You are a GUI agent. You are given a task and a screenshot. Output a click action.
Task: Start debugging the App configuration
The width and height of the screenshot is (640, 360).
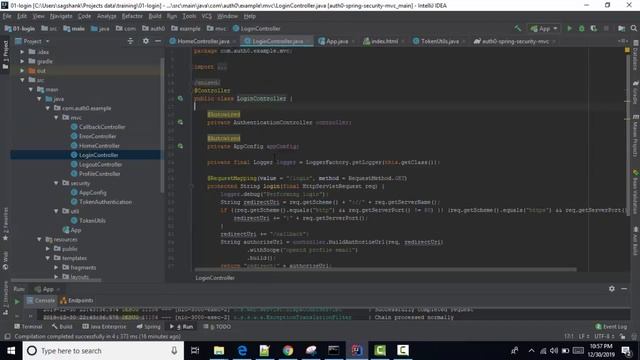[x=582, y=29]
